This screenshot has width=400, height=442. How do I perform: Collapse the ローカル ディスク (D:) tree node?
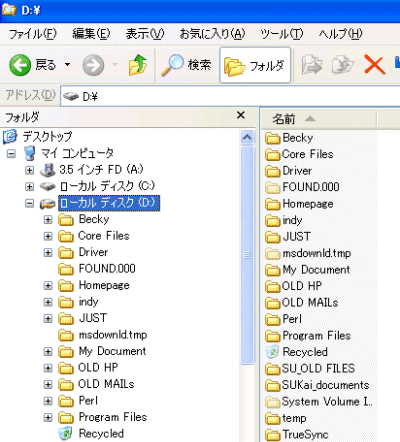(x=30, y=203)
